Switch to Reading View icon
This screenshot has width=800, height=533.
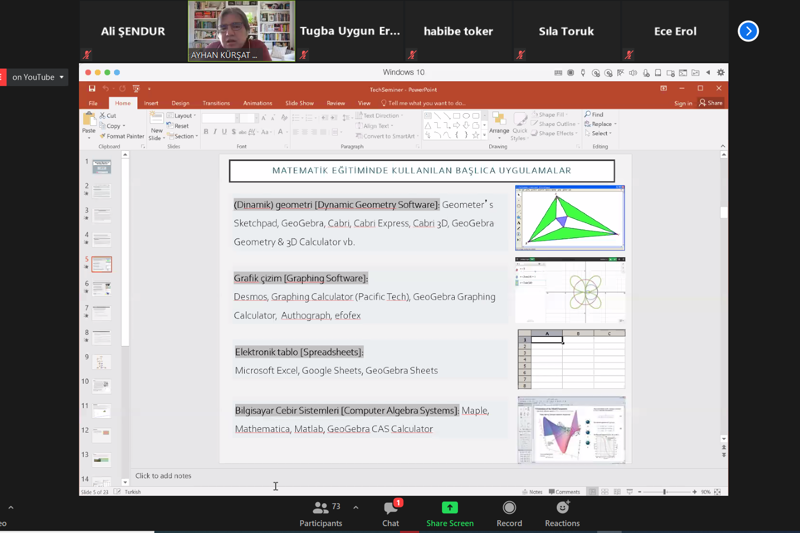[x=617, y=492]
